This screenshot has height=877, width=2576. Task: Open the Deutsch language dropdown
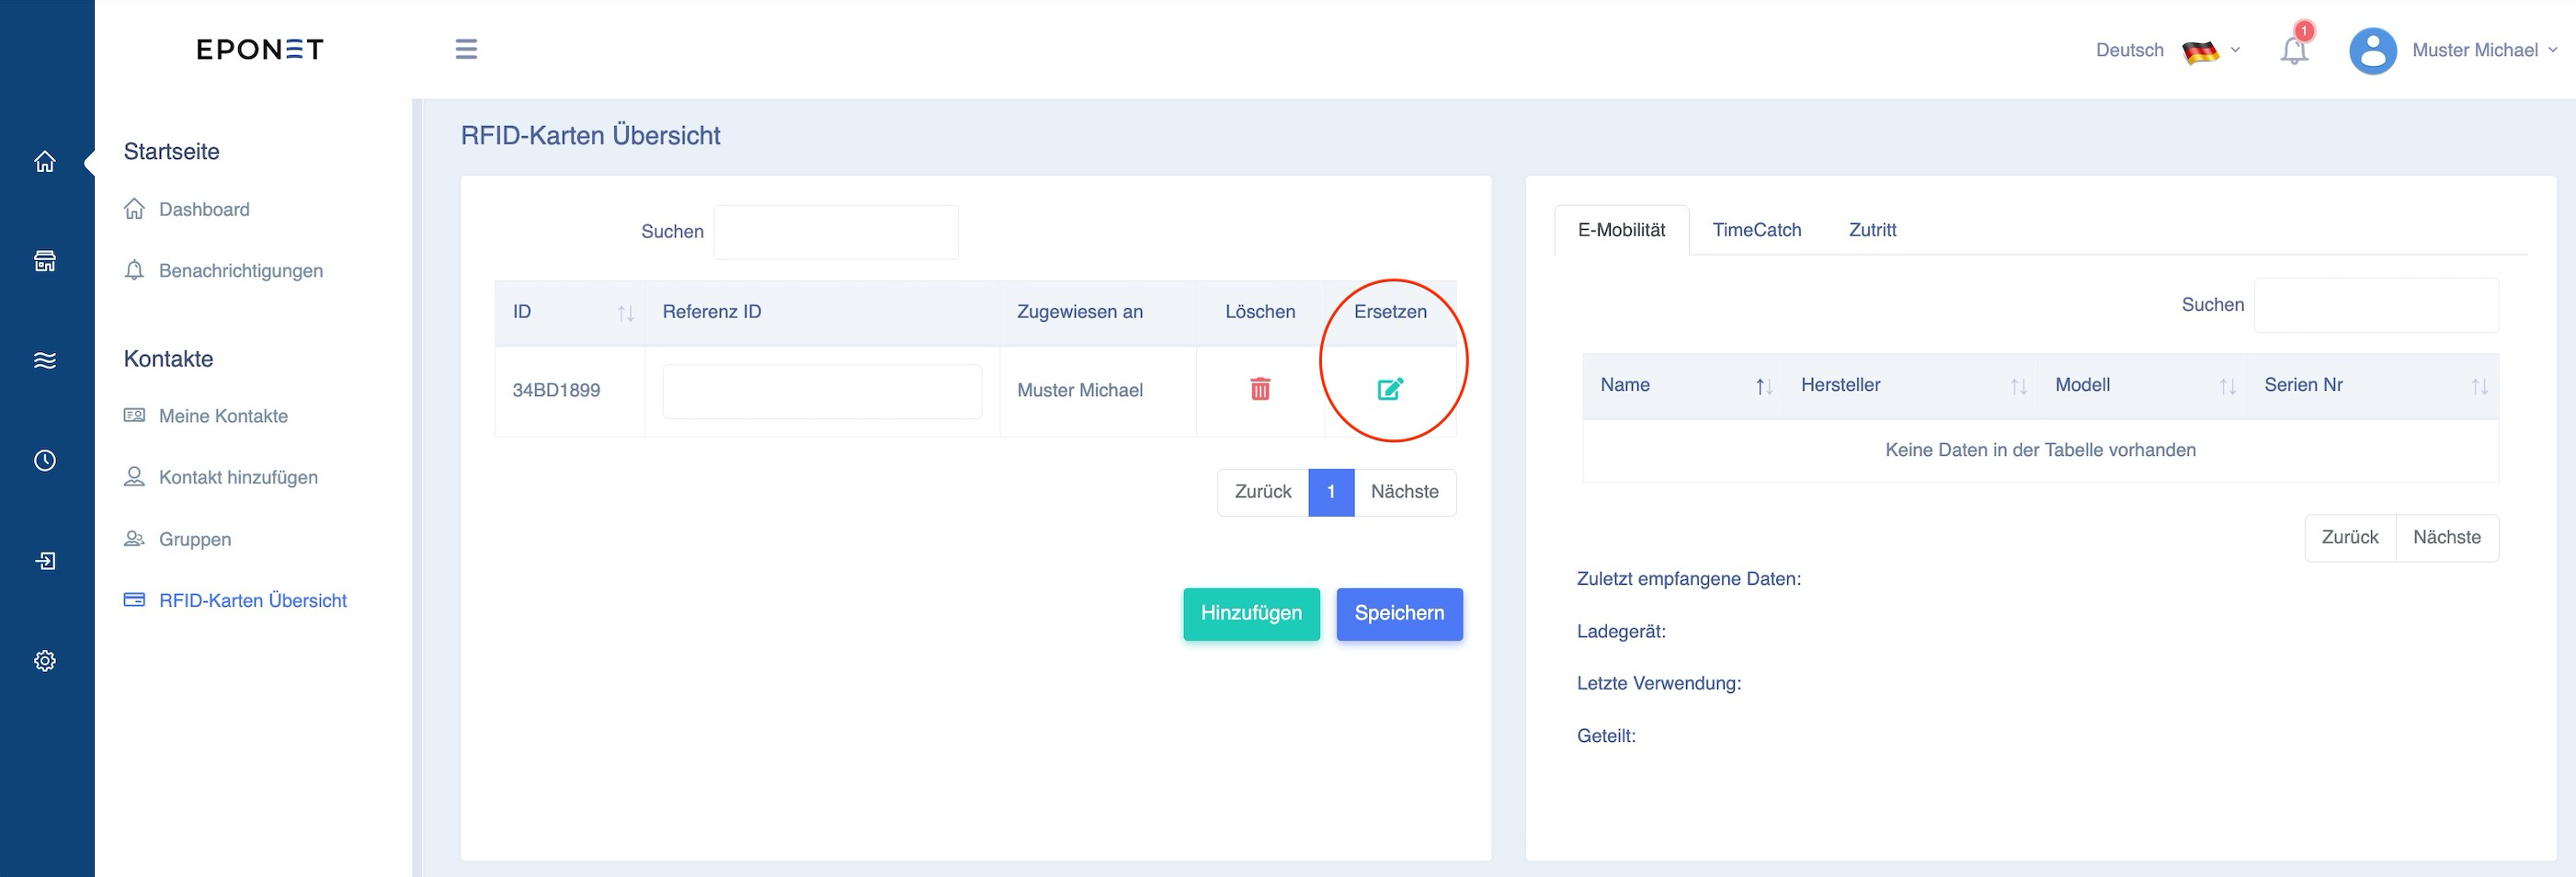pyautogui.click(x=2167, y=50)
